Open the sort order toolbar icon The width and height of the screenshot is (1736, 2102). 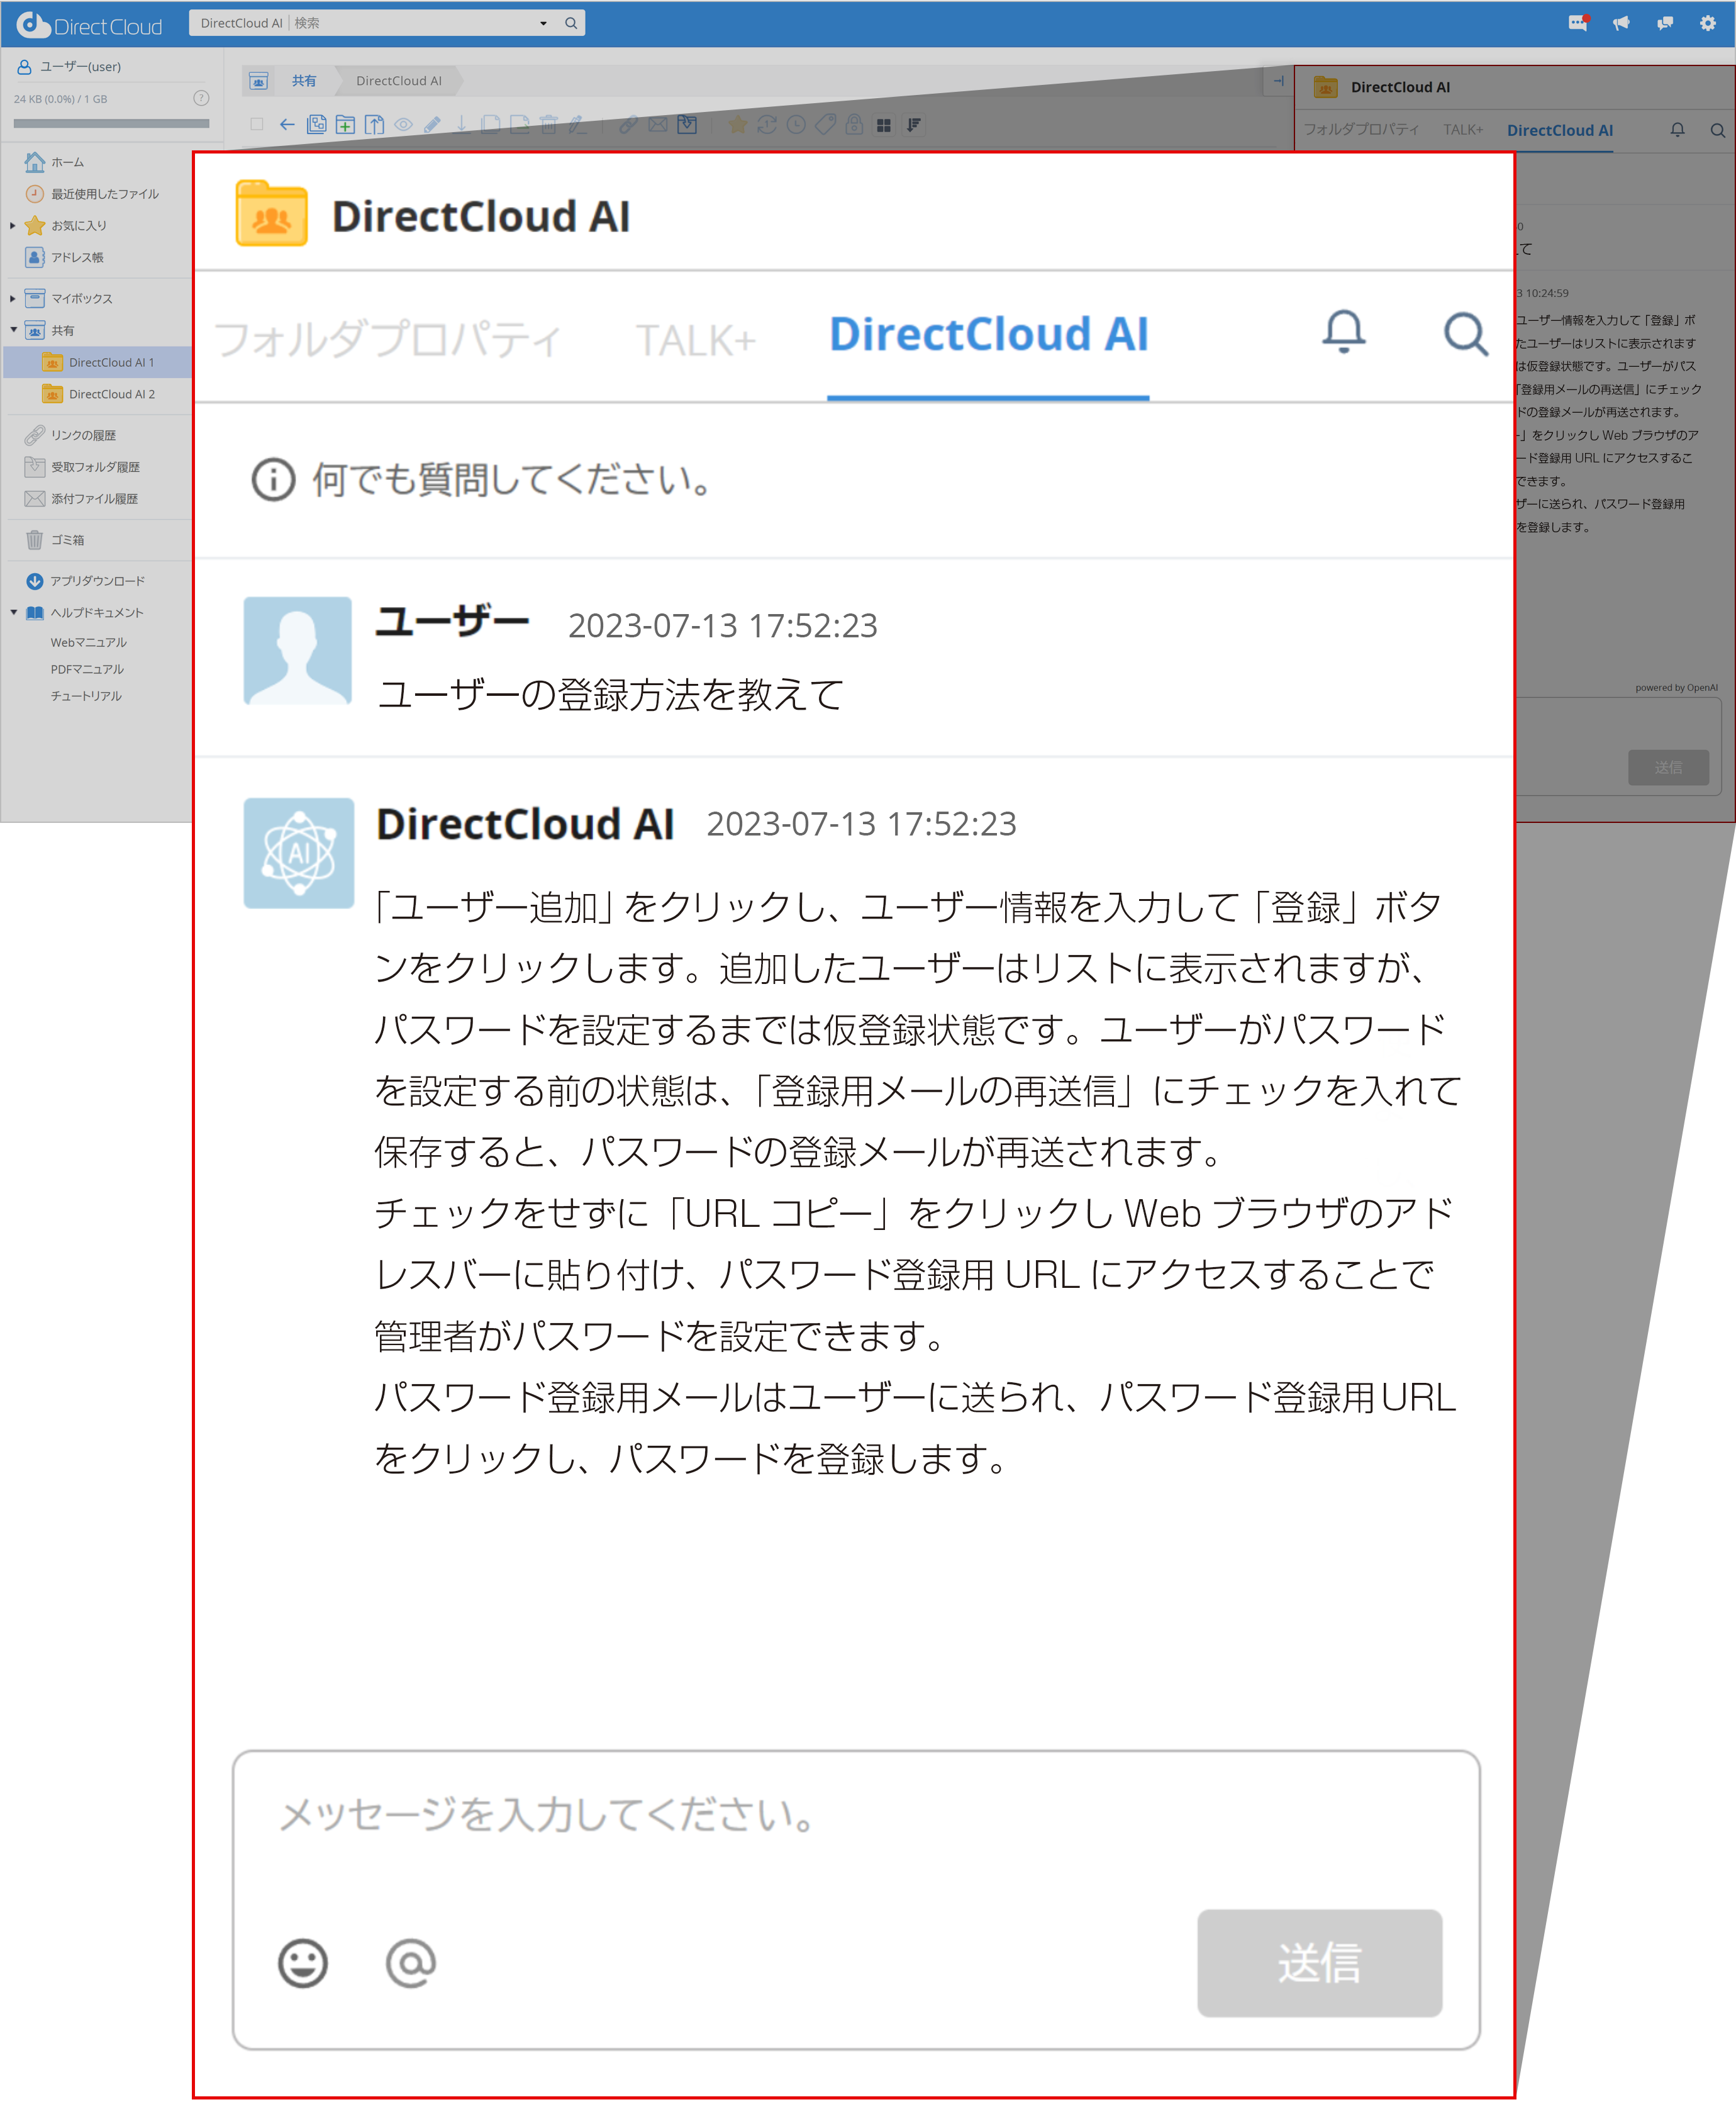click(913, 125)
